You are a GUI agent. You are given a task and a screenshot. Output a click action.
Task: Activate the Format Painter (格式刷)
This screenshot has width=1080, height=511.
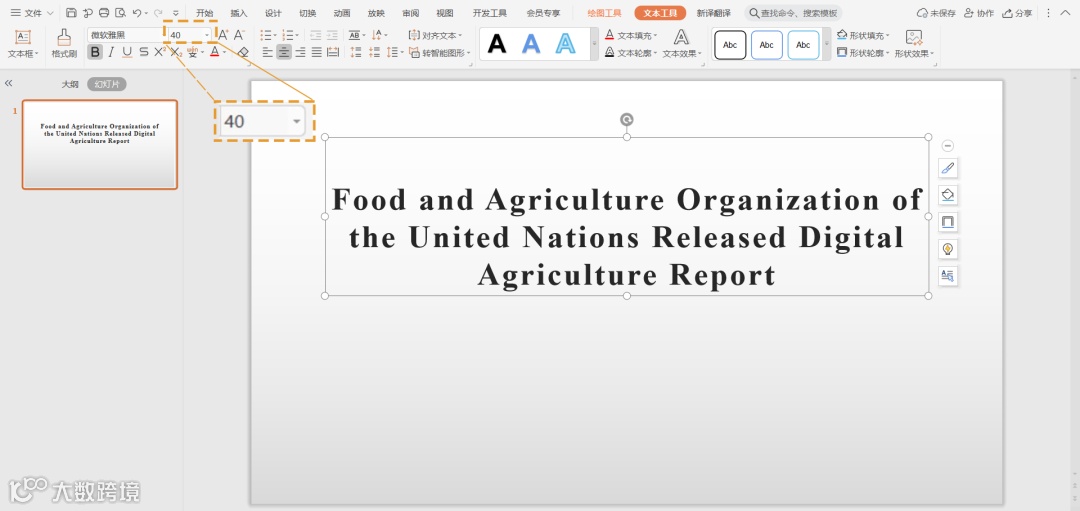(x=64, y=43)
